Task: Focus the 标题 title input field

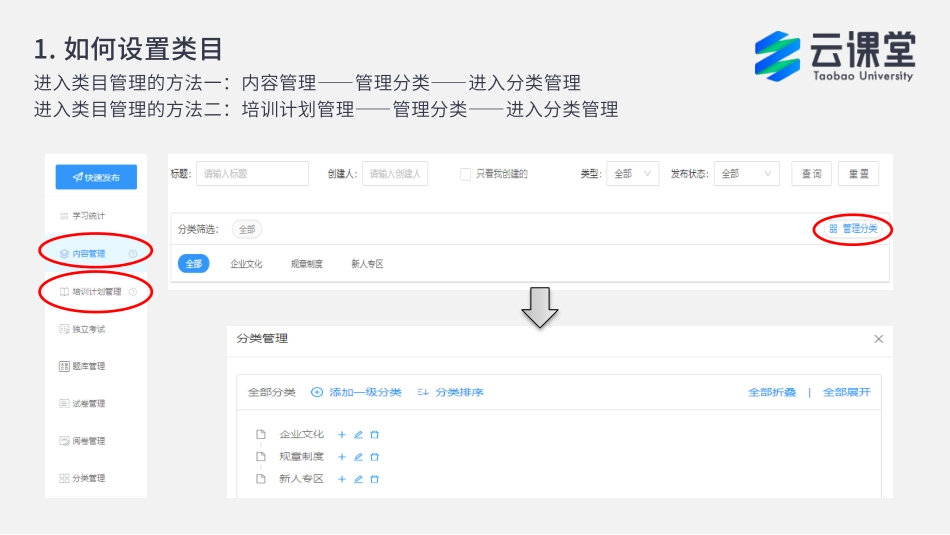Action: (x=252, y=174)
